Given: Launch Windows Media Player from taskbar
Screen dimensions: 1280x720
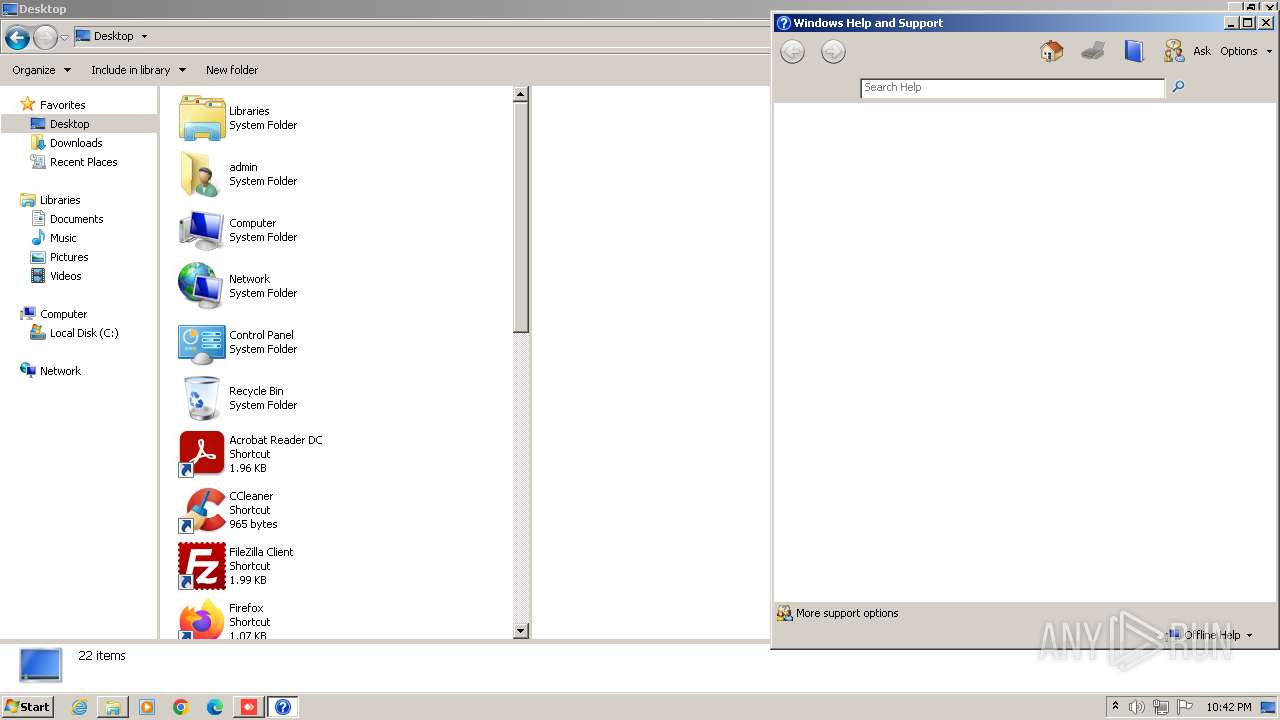Looking at the screenshot, I should click(147, 707).
